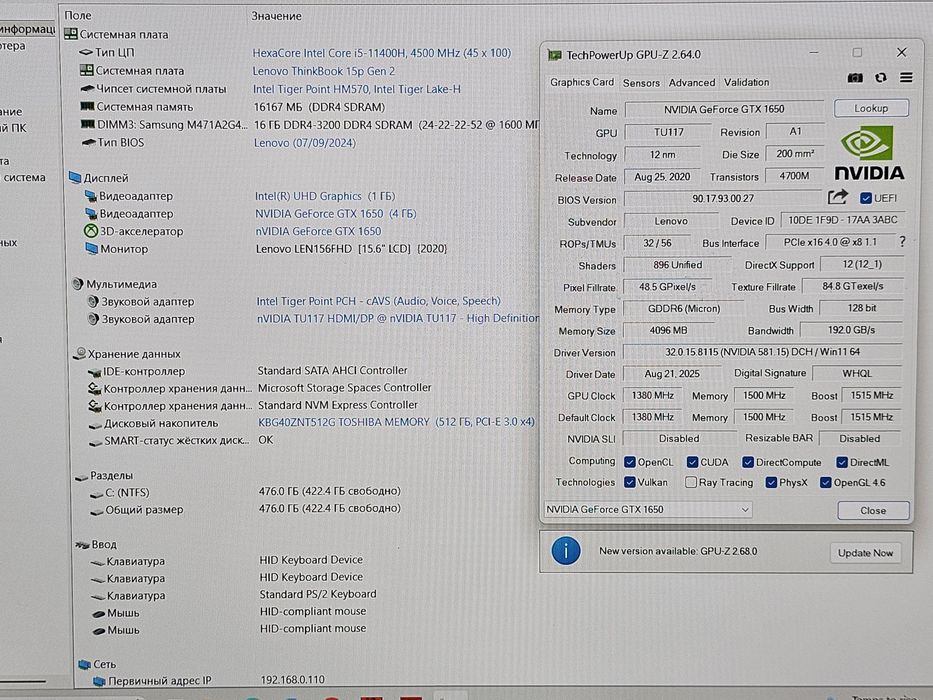933x700 pixels.
Task: Click the 3D-акселератор Xbox-style icon
Action: tap(90, 231)
